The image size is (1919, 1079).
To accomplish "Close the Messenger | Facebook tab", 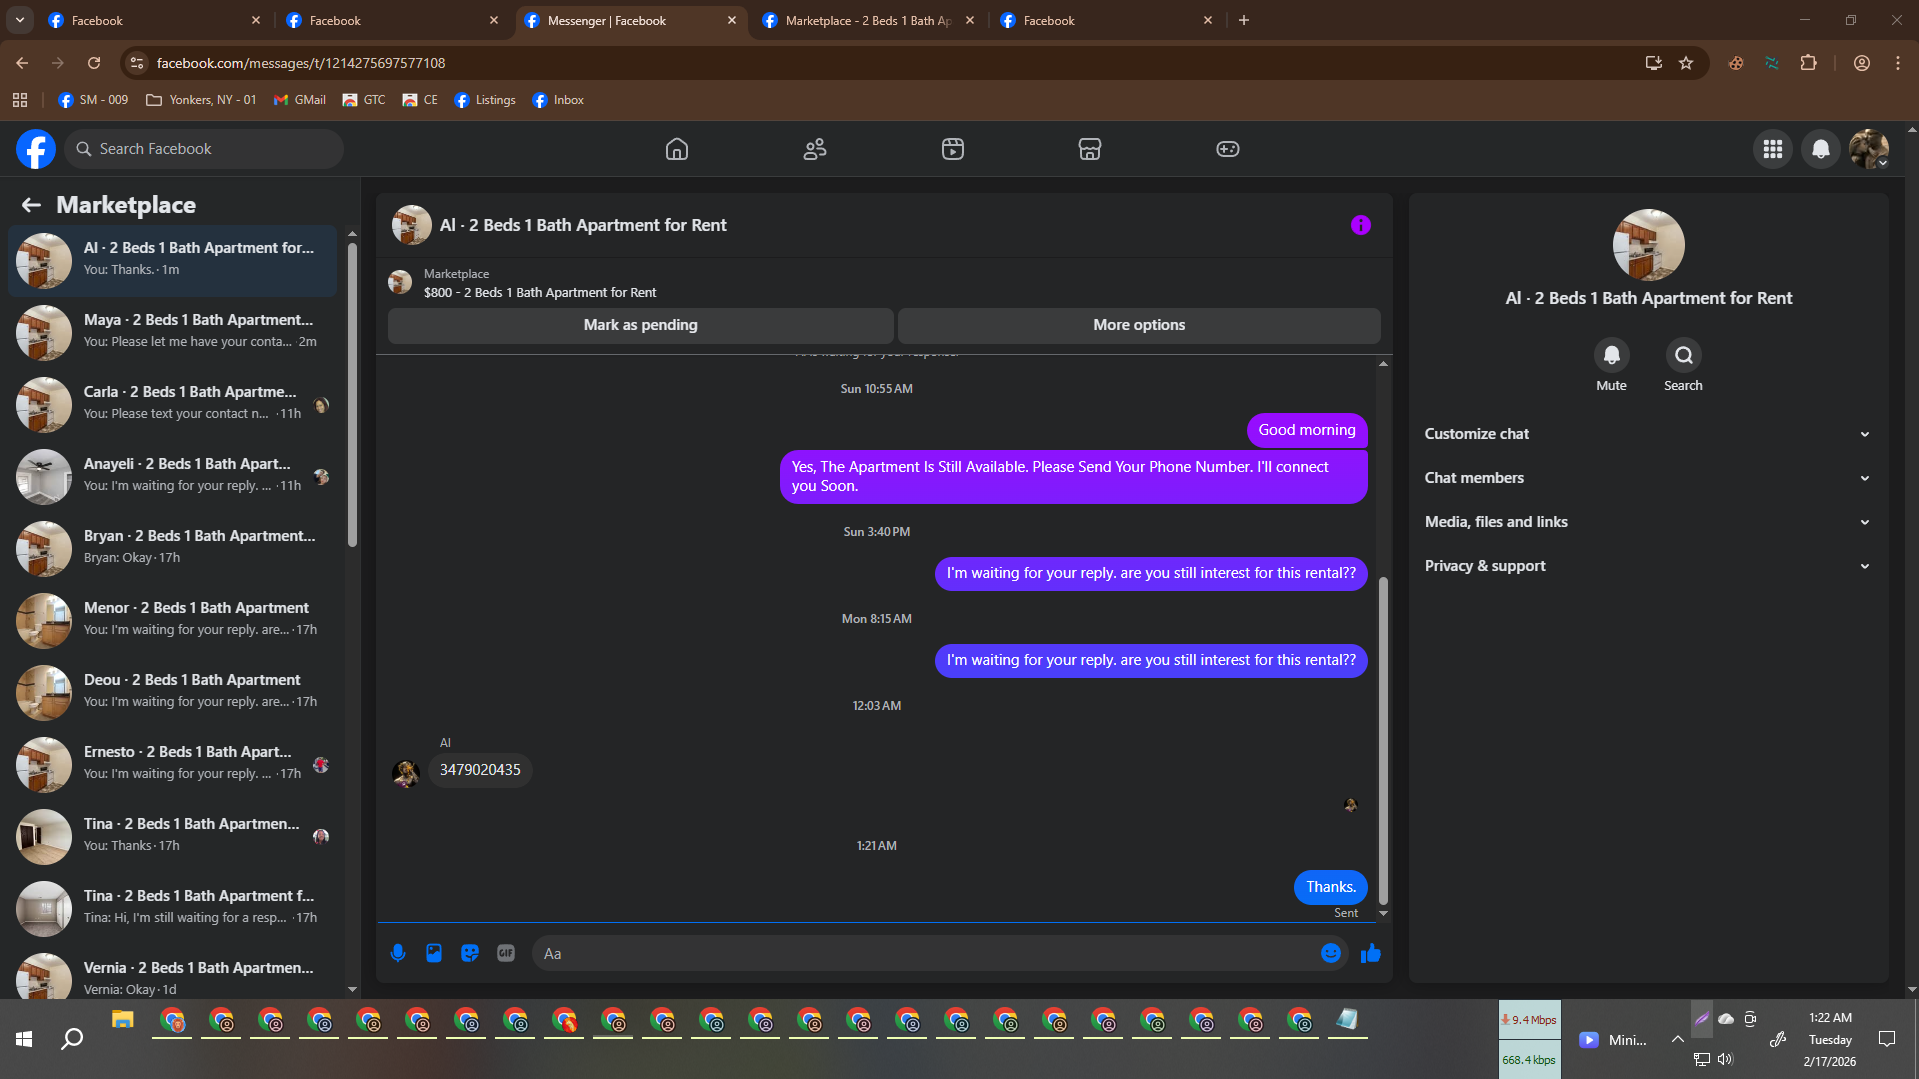I will [x=732, y=20].
